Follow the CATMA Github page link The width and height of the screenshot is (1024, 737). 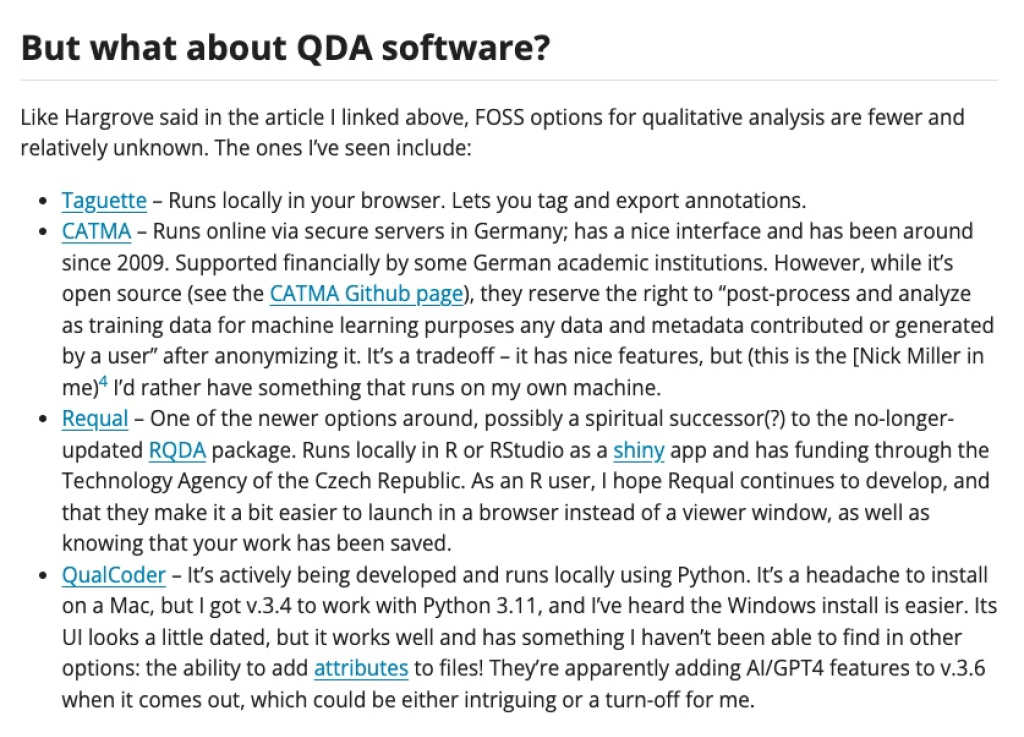366,294
